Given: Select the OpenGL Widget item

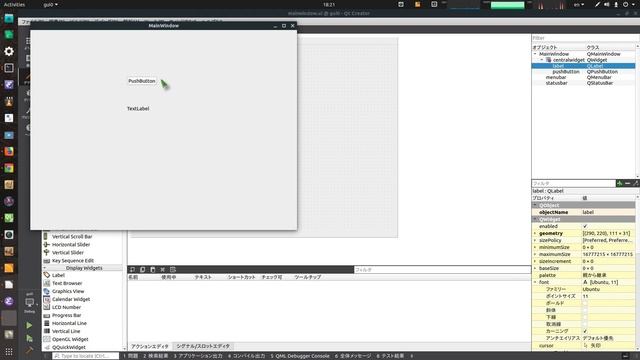Looking at the screenshot, I should [66, 339].
